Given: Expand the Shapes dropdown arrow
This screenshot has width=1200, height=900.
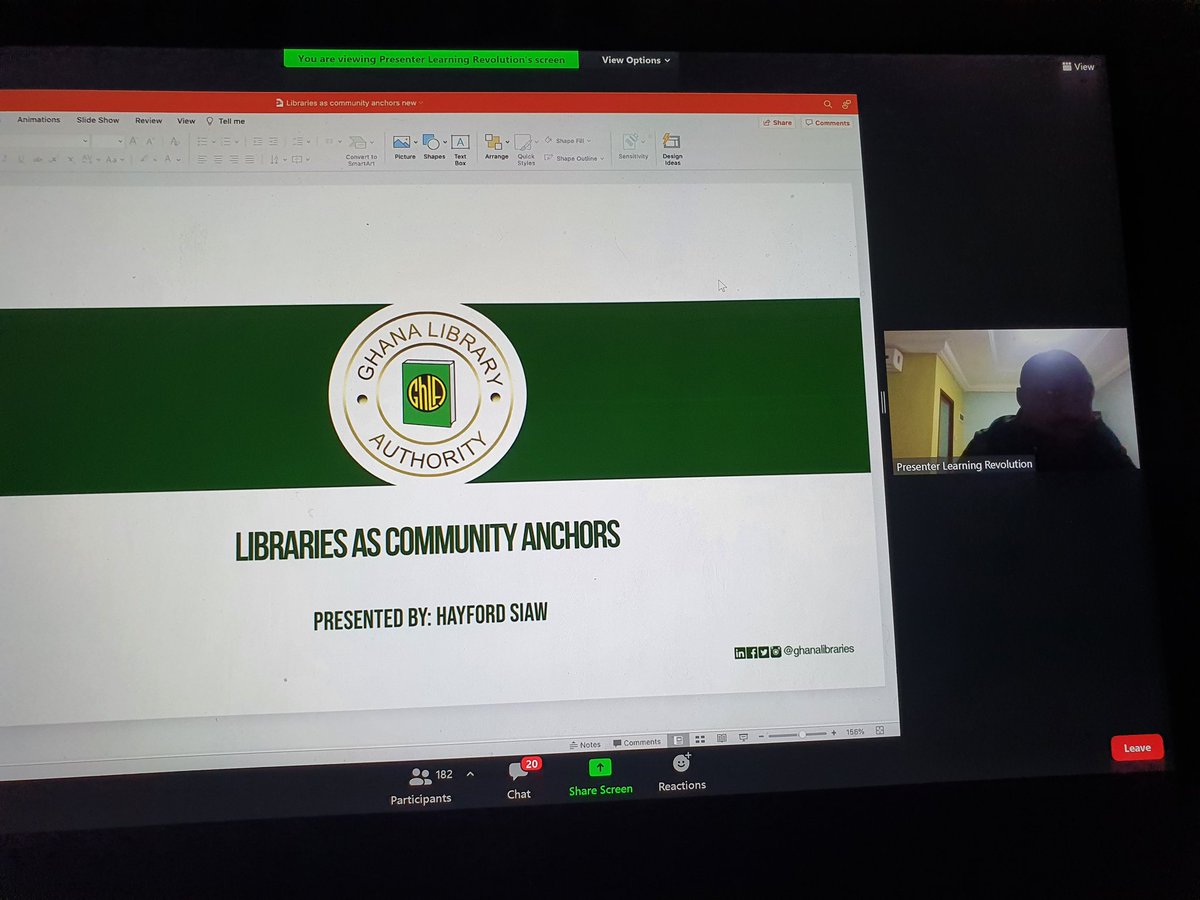Looking at the screenshot, I should (x=445, y=142).
